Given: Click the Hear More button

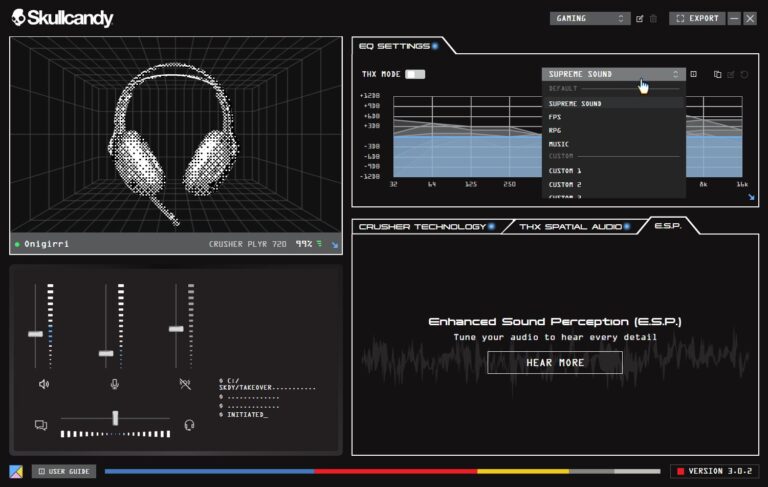Looking at the screenshot, I should [x=555, y=362].
